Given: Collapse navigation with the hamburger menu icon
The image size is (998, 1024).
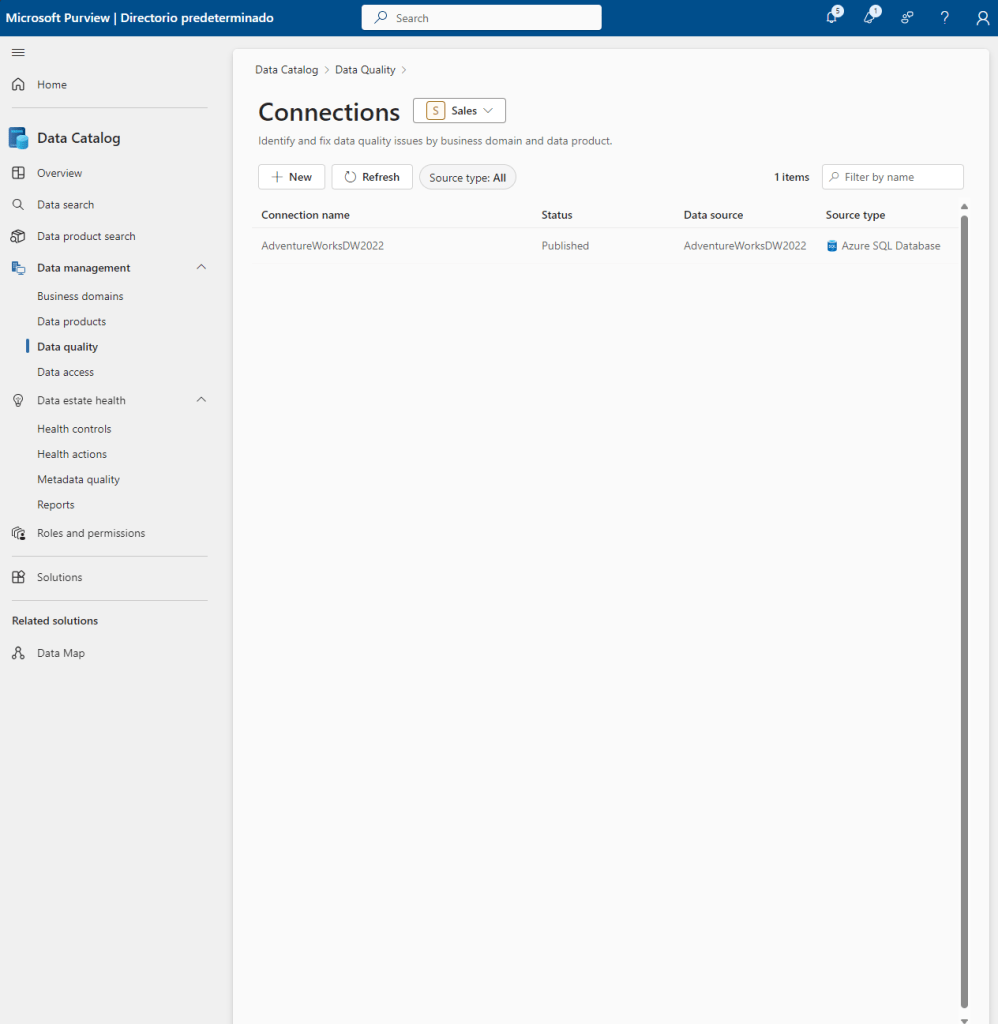Looking at the screenshot, I should point(18,52).
